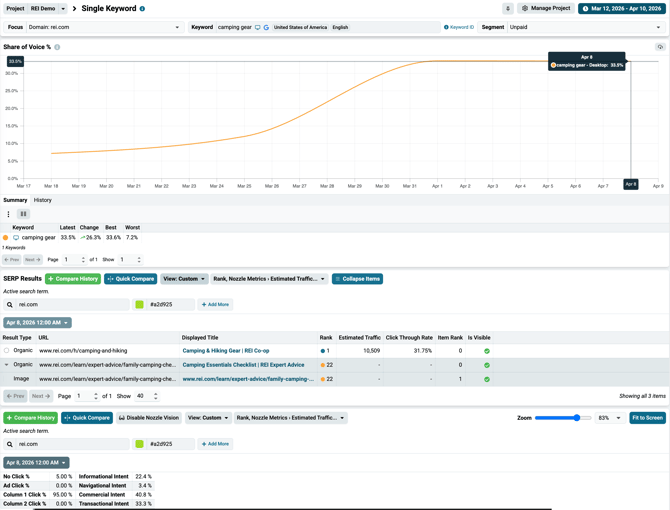Viewport: 670px width, 510px height.
Task: Switch to the History tab
Action: pyautogui.click(x=43, y=200)
